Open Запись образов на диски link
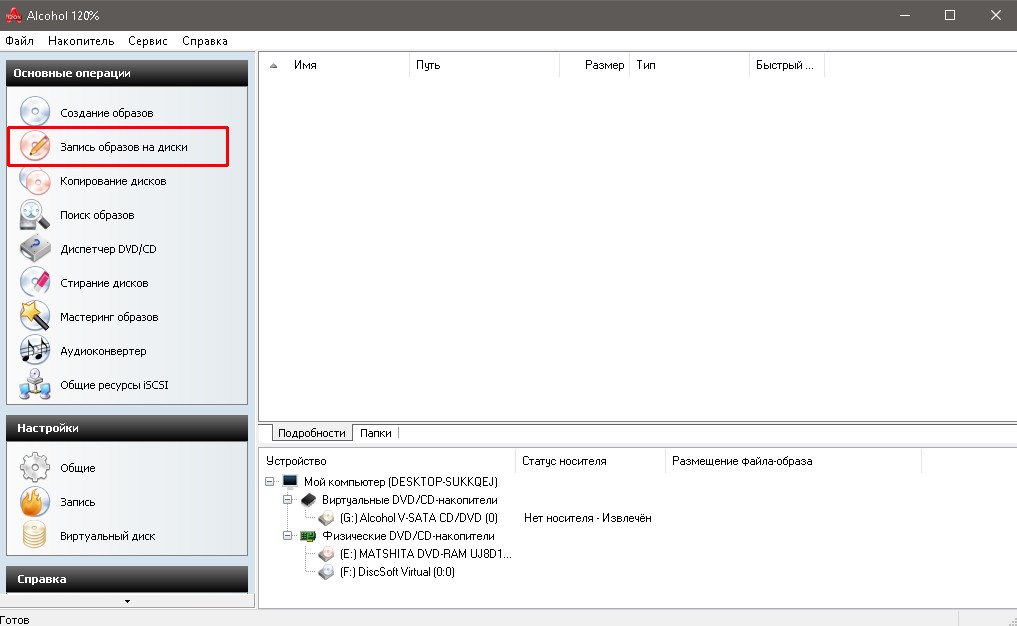Viewport: 1017px width, 626px height. pos(124,147)
